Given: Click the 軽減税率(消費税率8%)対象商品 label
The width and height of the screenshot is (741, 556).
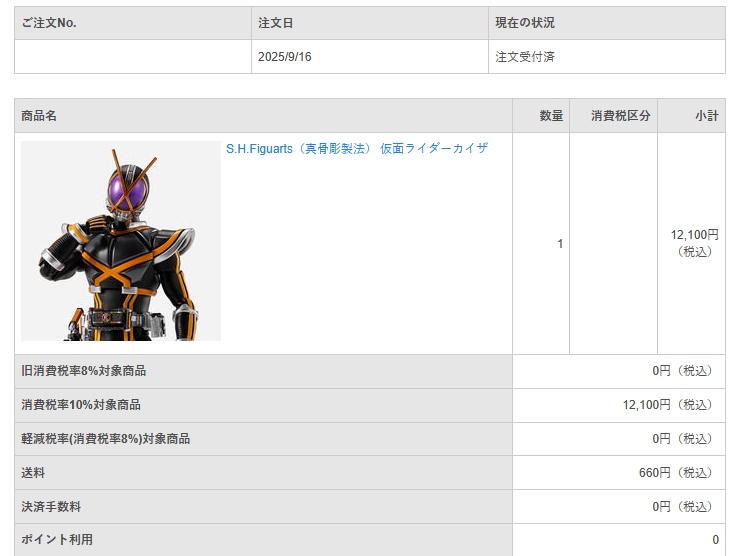Looking at the screenshot, I should (x=105, y=439).
